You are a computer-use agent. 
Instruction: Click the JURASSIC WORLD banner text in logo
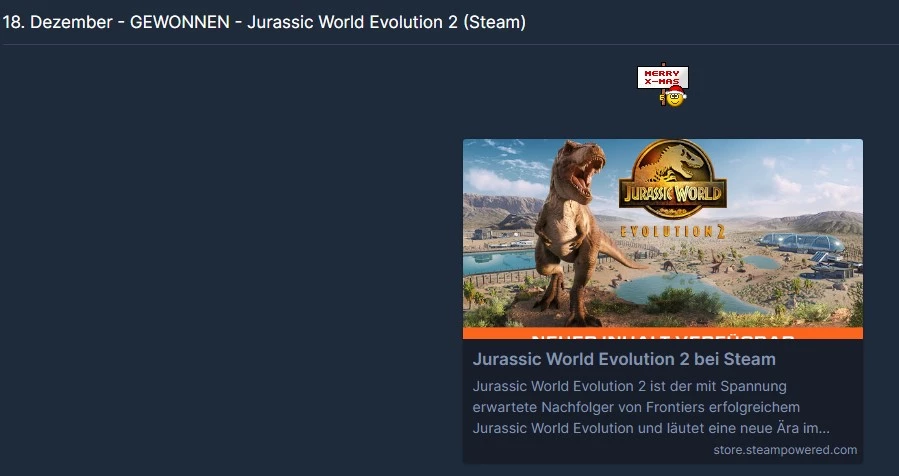673,193
